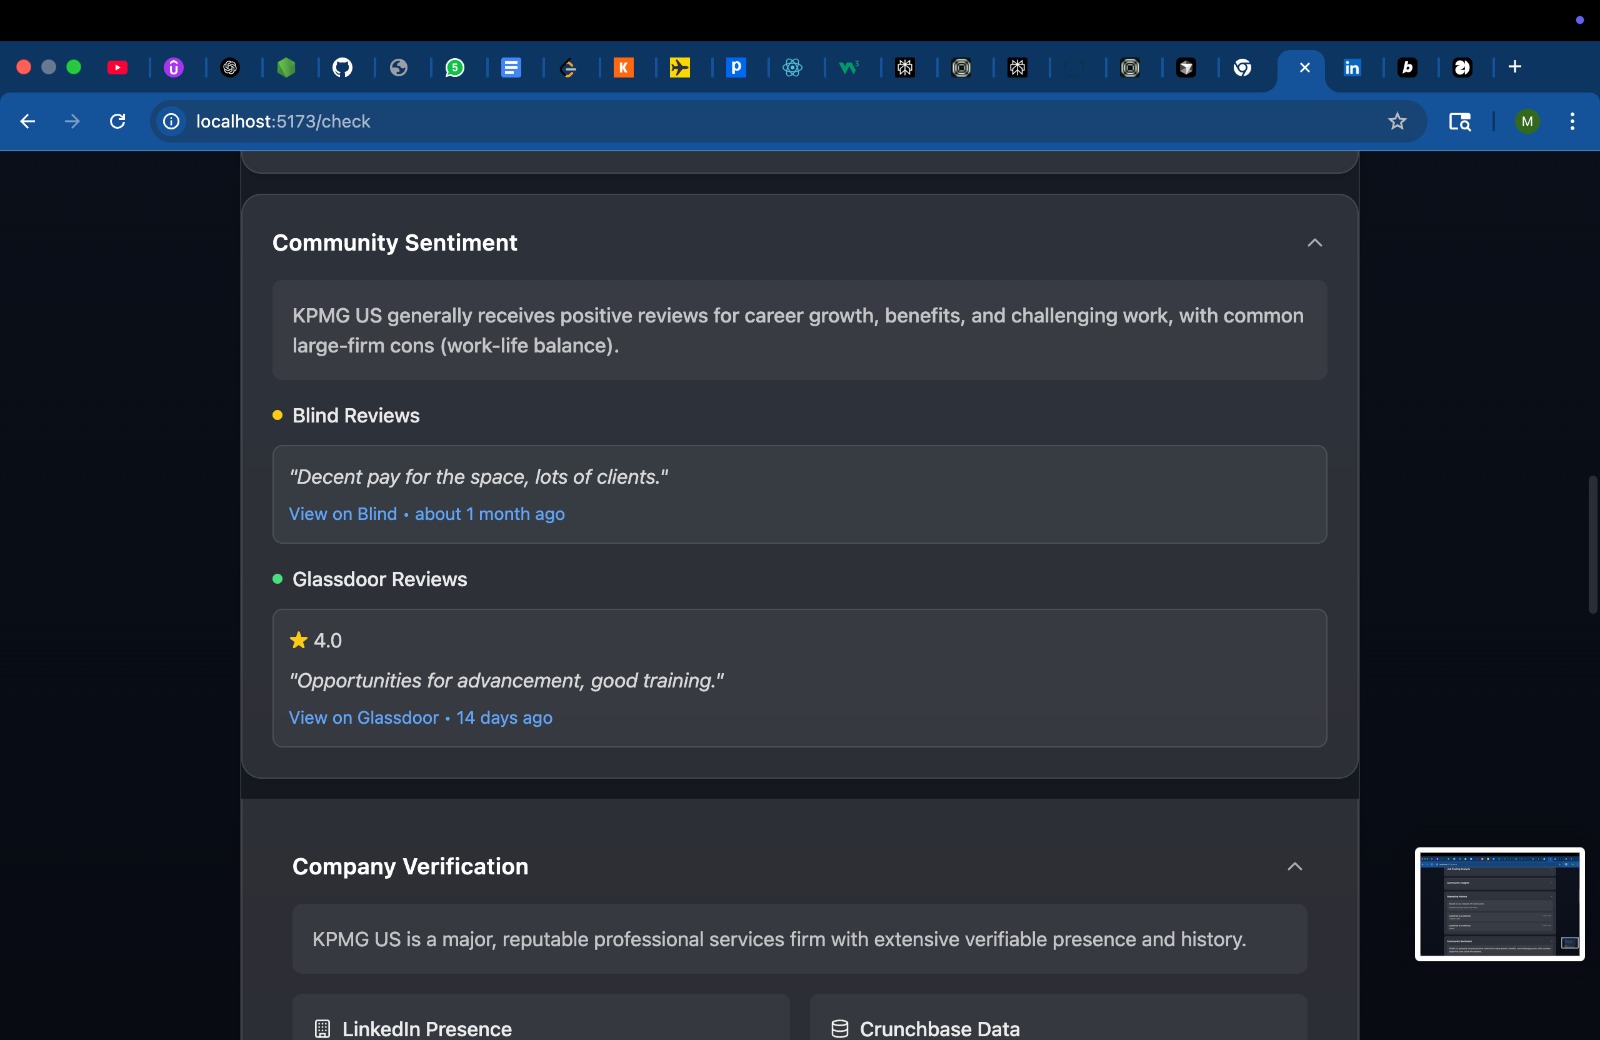Click the "Opportunities for advancement" quote
This screenshot has height=1040, width=1600.
507,681
